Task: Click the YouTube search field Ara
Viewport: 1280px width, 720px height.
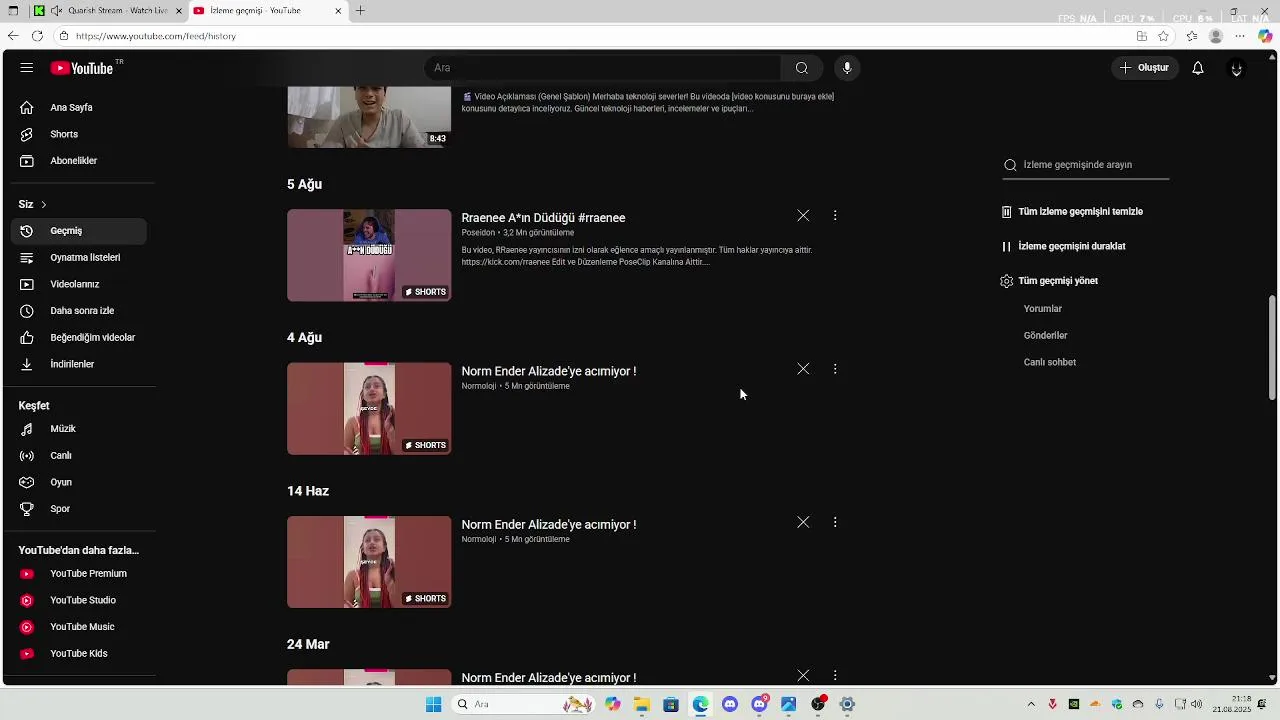Action: (x=603, y=68)
